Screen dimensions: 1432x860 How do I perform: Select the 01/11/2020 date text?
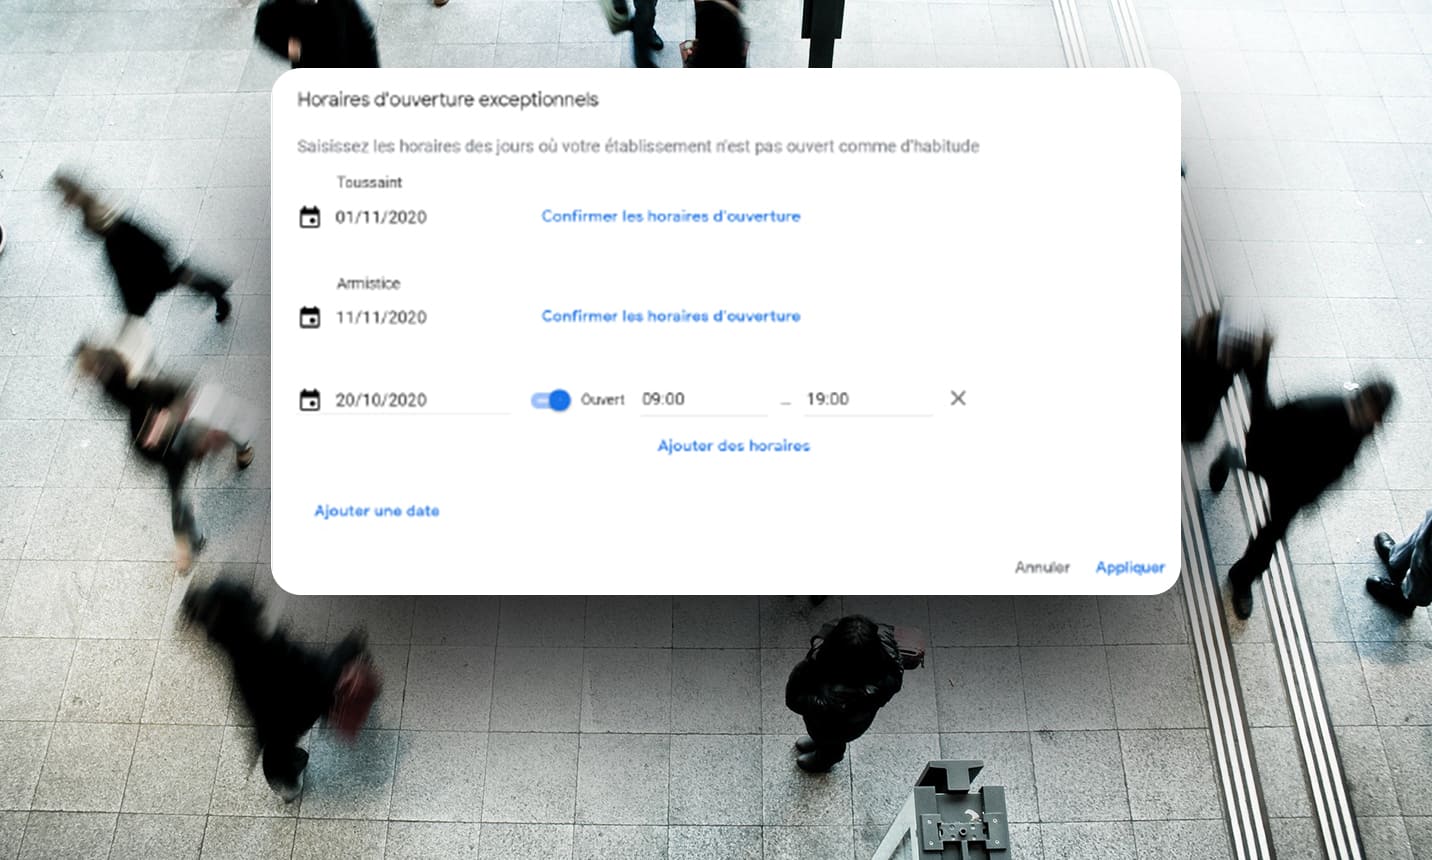click(x=381, y=217)
